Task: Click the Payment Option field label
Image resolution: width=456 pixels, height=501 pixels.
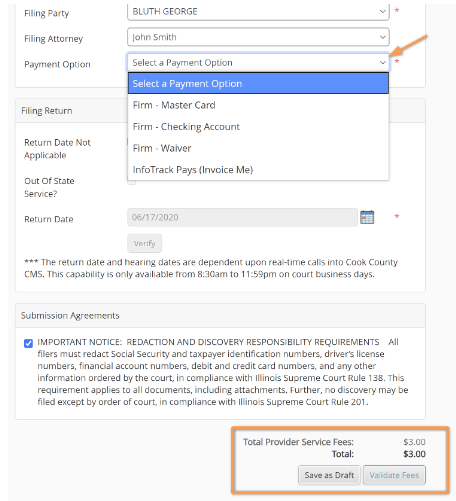Action: tap(57, 64)
